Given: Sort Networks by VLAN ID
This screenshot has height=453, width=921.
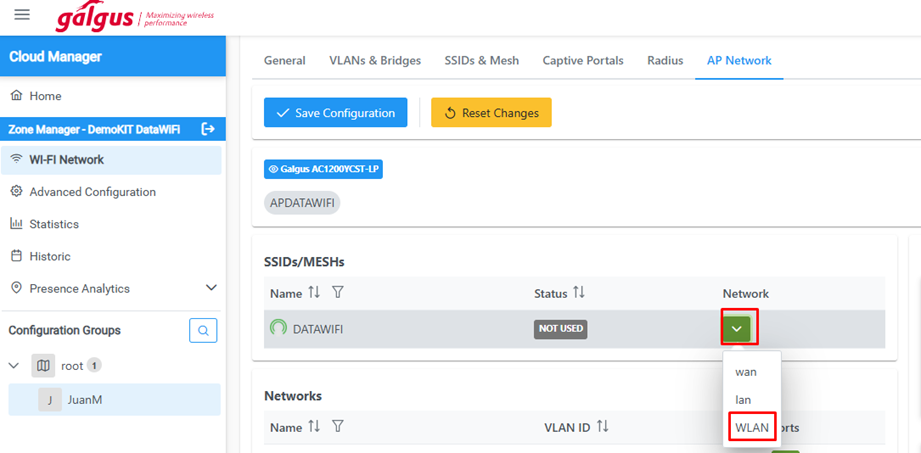Looking at the screenshot, I should [602, 427].
